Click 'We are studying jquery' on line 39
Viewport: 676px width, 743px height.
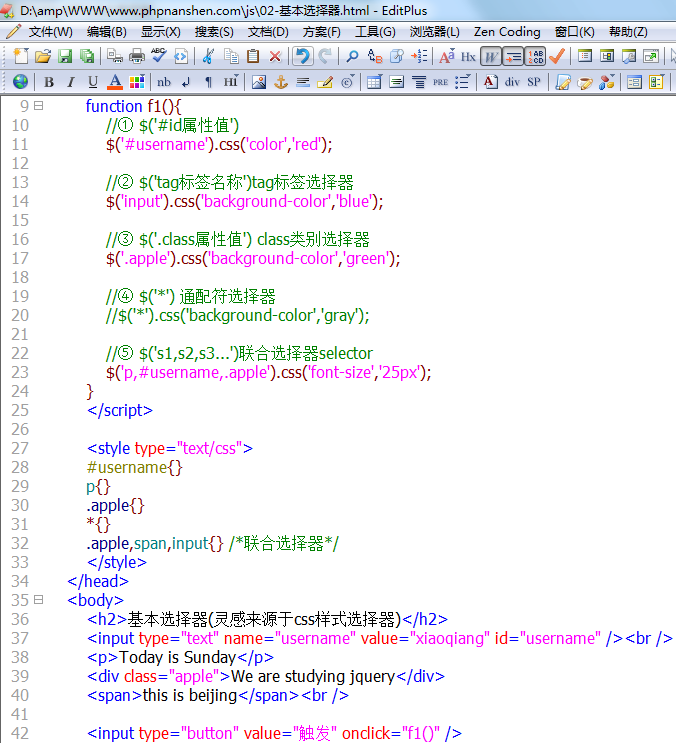tap(313, 676)
